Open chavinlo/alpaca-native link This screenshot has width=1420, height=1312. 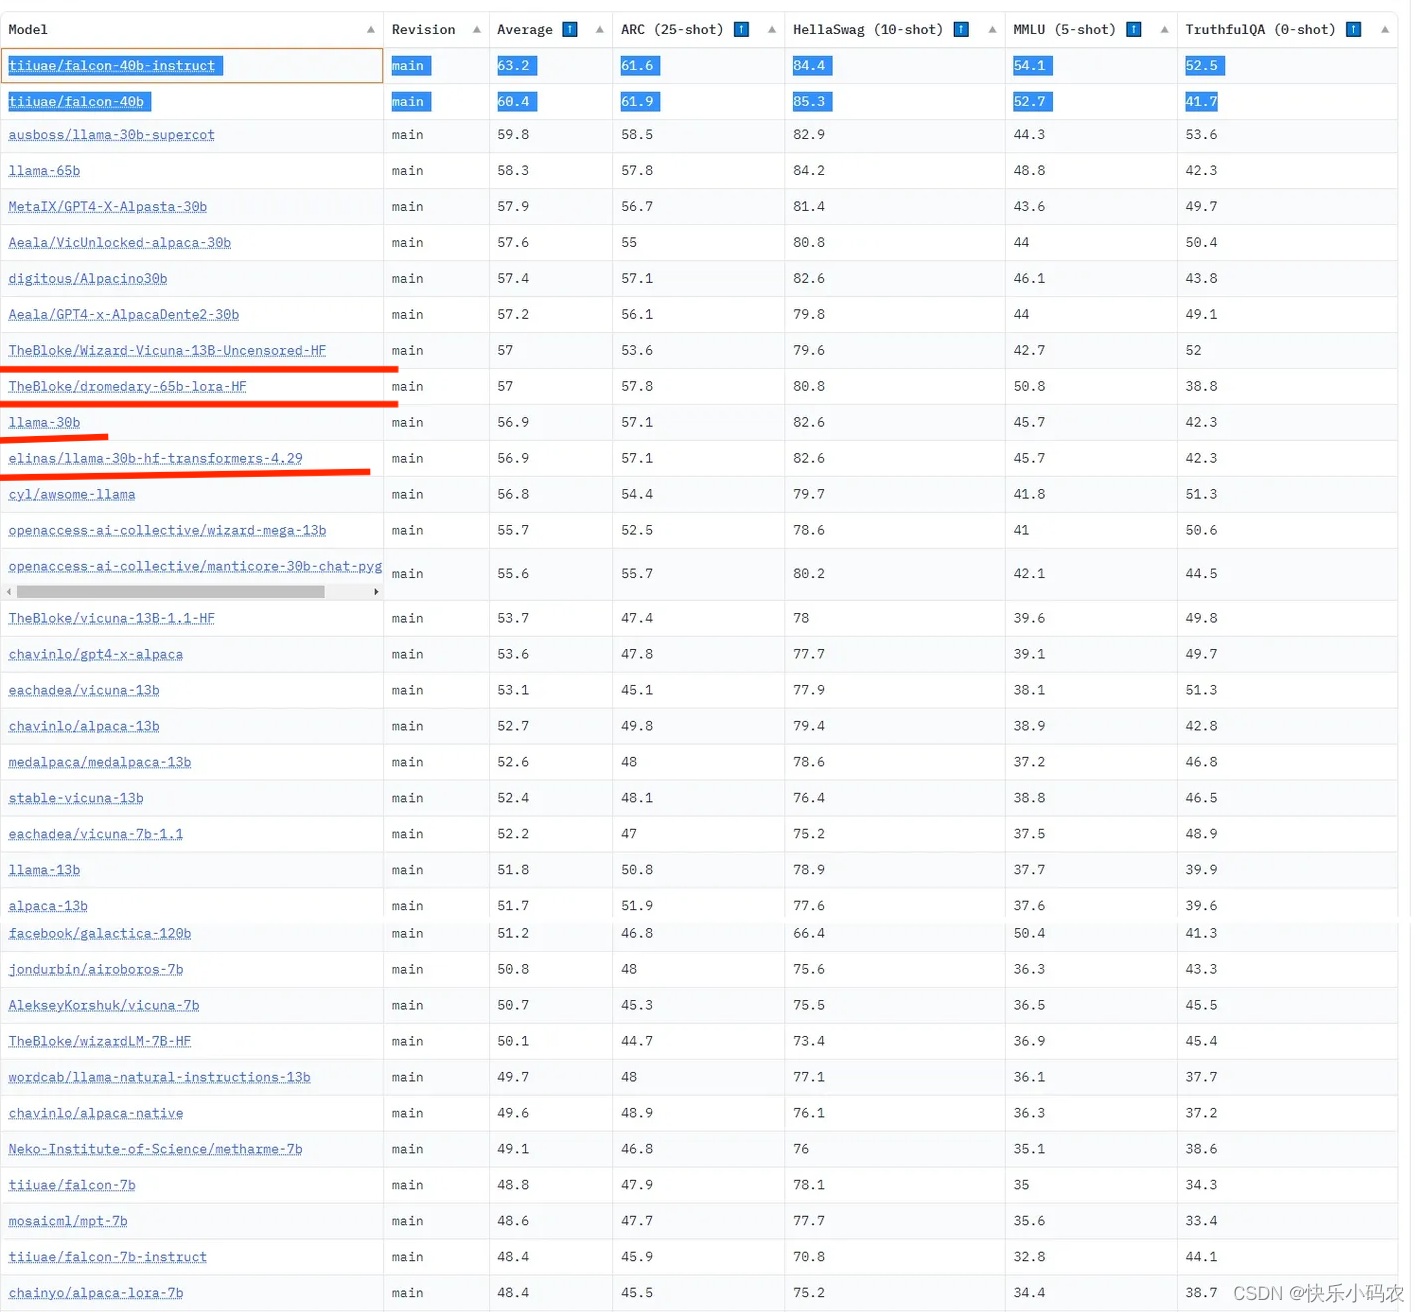[96, 1114]
